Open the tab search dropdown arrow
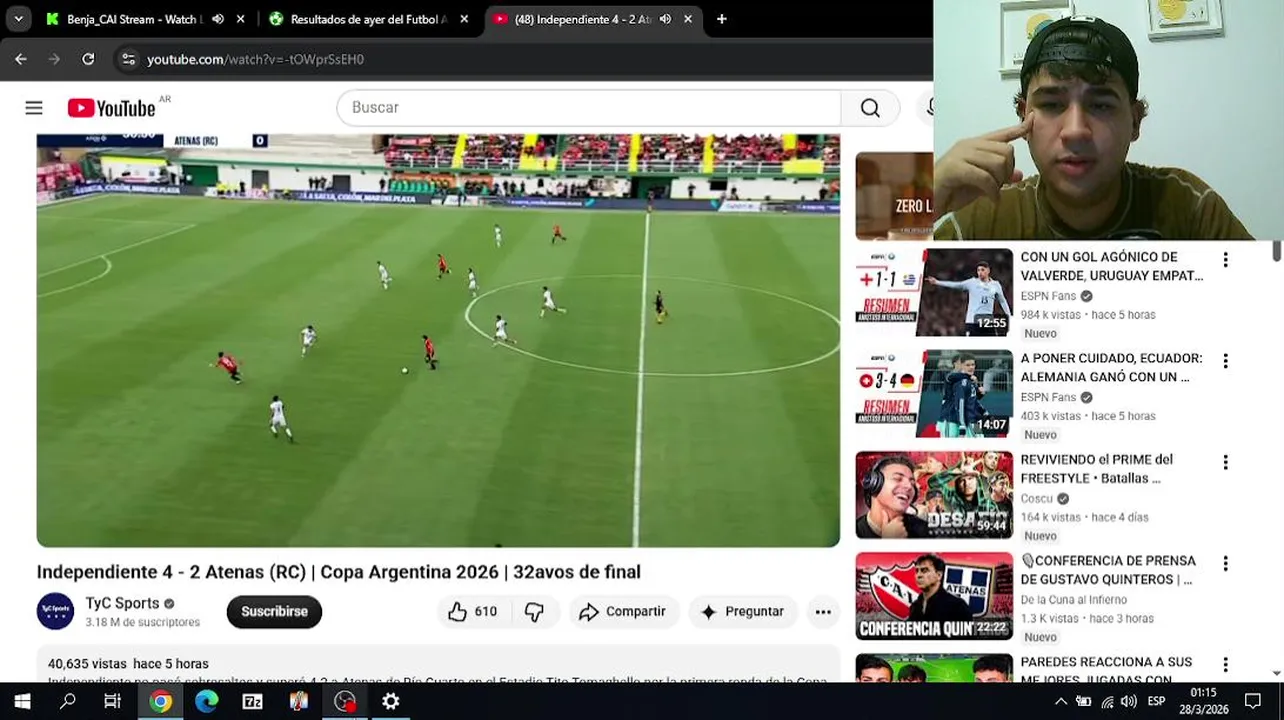The height and width of the screenshot is (720, 1284). tap(18, 19)
